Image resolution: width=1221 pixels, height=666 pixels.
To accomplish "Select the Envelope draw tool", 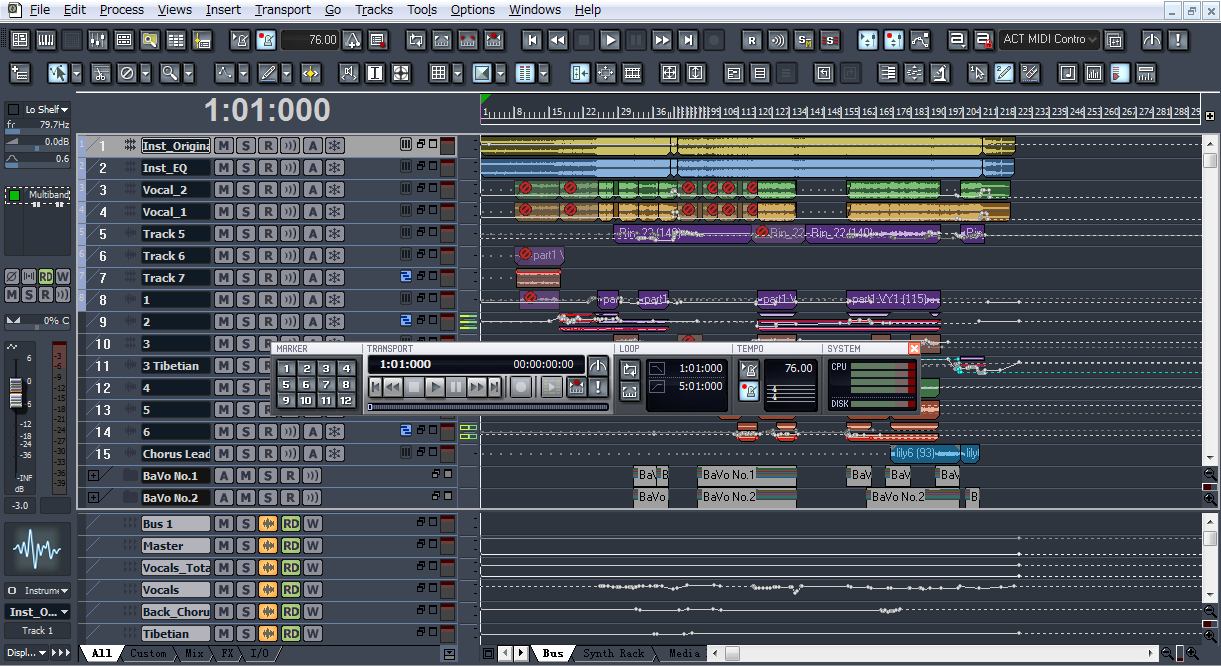I will [225, 73].
